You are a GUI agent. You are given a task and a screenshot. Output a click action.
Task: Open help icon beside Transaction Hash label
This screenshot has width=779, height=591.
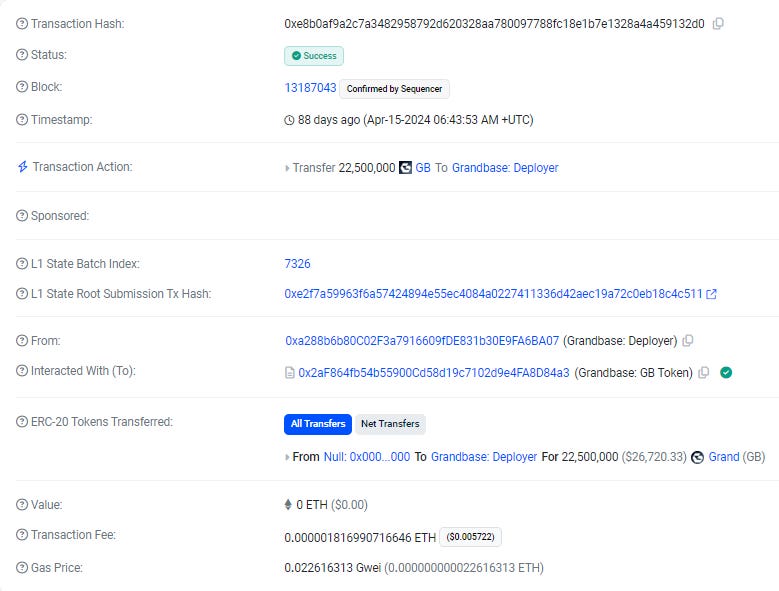pos(22,24)
